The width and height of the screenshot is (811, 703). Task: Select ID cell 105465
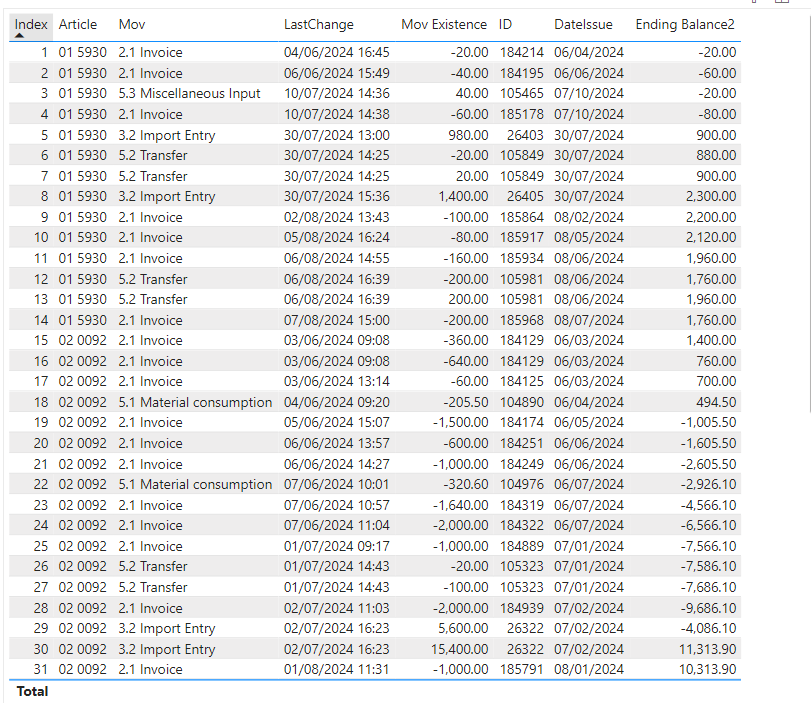521,94
